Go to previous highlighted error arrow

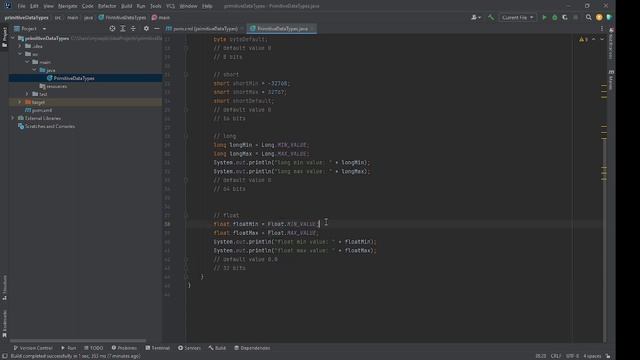click(x=594, y=39)
